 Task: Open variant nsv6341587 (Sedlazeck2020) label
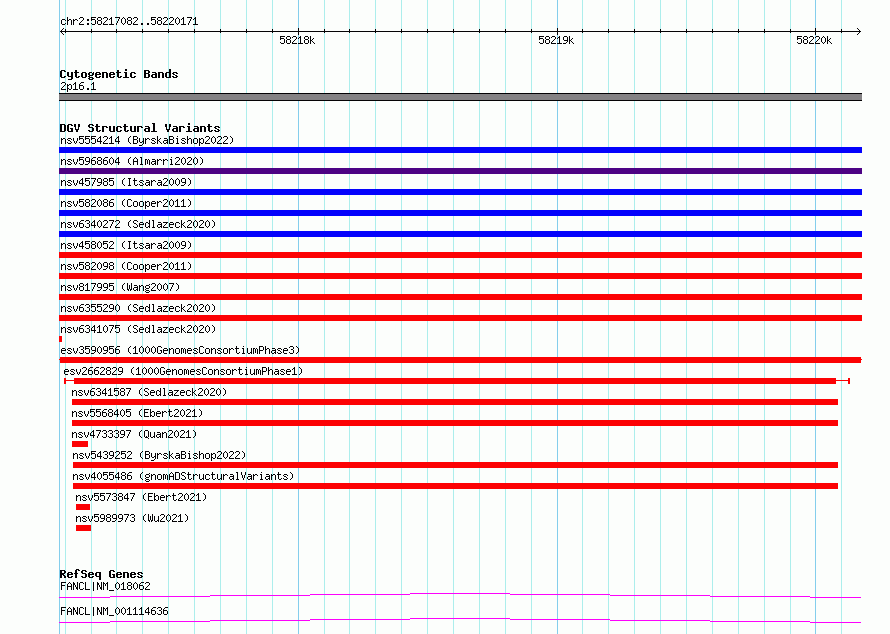(x=149, y=392)
